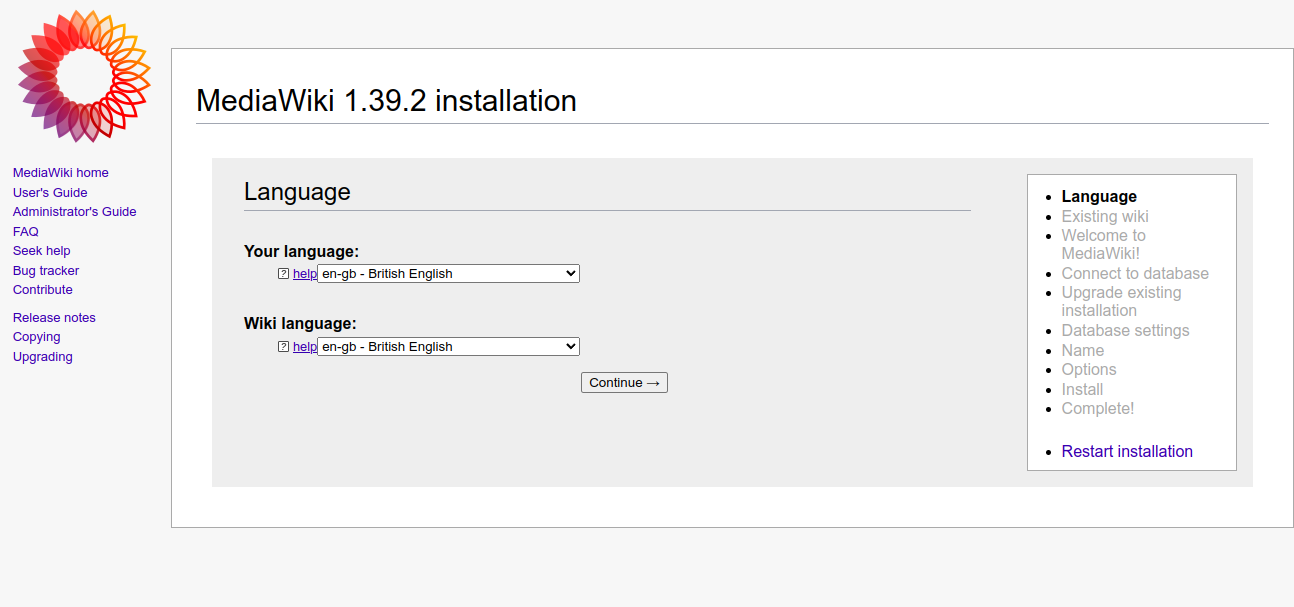The width and height of the screenshot is (1294, 607).
Task: Open the FAQ sidebar link
Action: point(25,232)
